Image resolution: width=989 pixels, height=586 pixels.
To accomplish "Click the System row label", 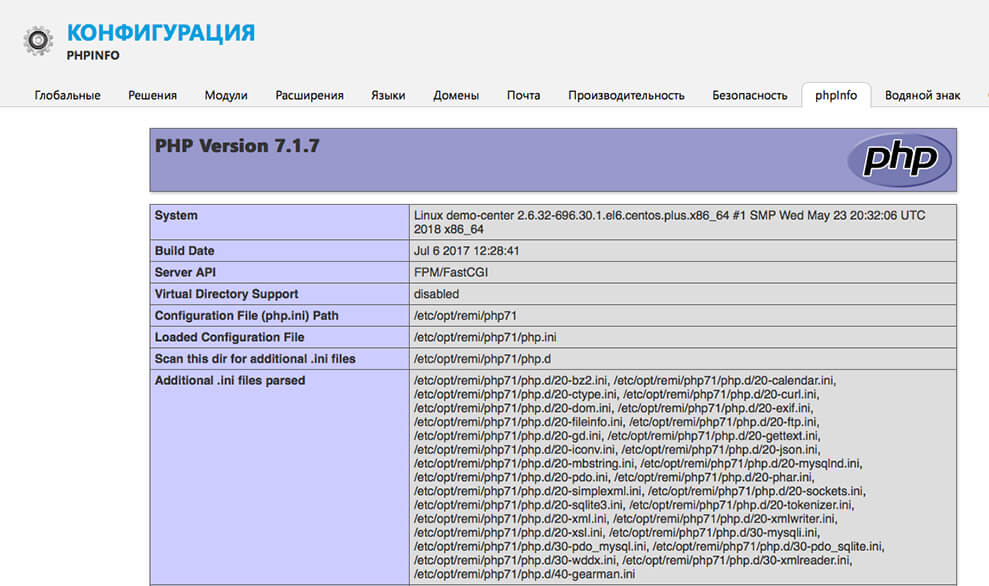I will [176, 215].
